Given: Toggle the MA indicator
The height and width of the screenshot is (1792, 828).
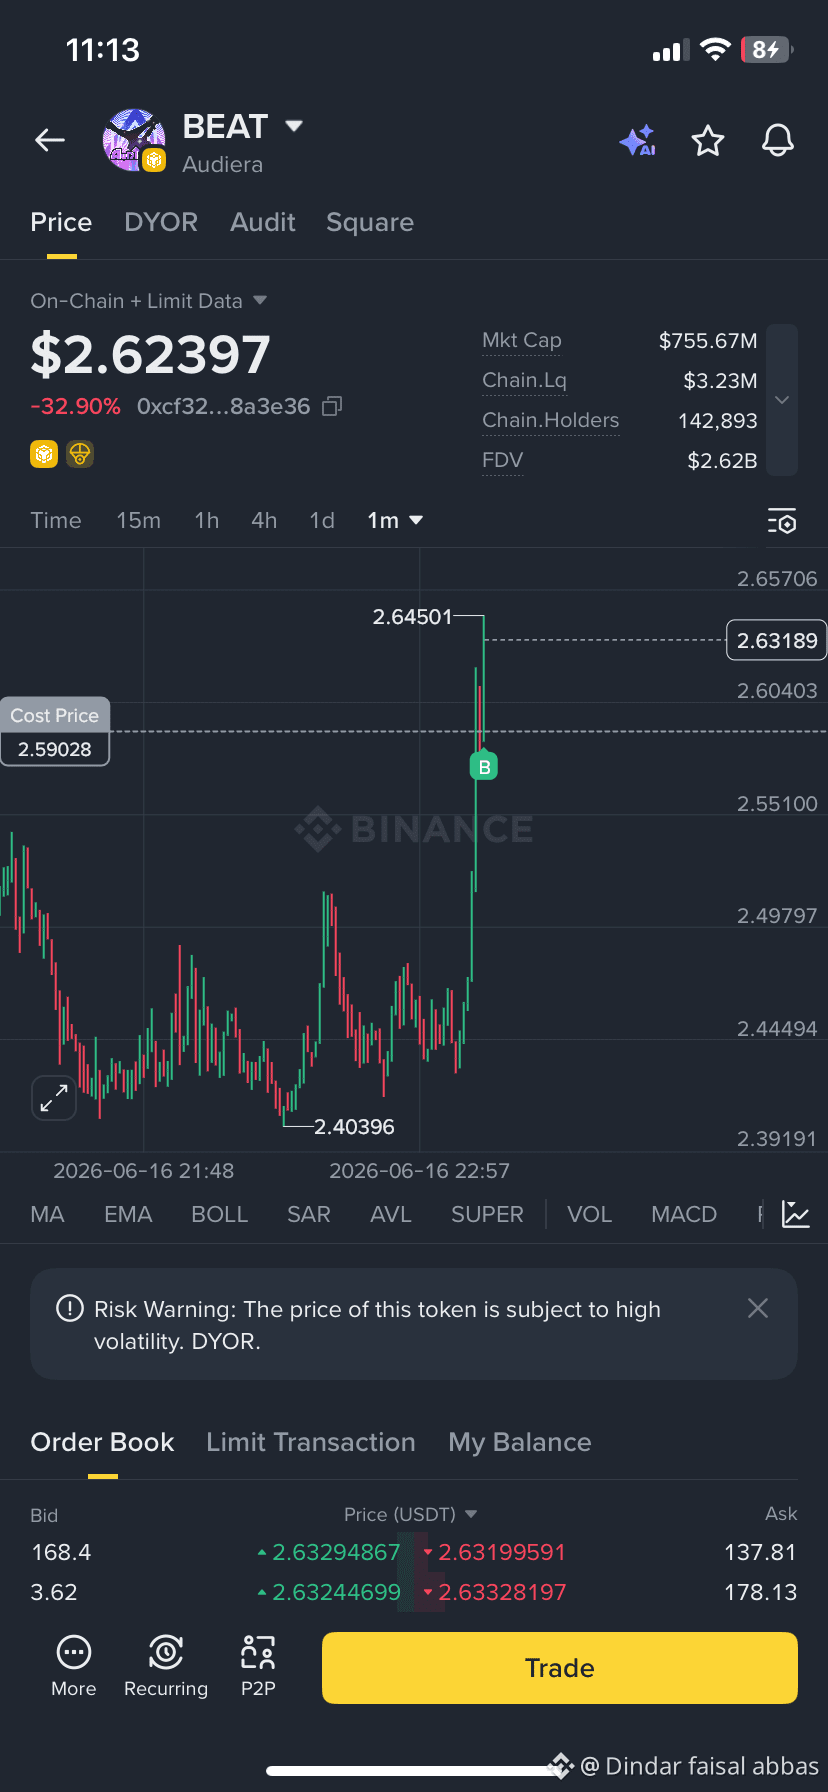Looking at the screenshot, I should click(47, 1214).
